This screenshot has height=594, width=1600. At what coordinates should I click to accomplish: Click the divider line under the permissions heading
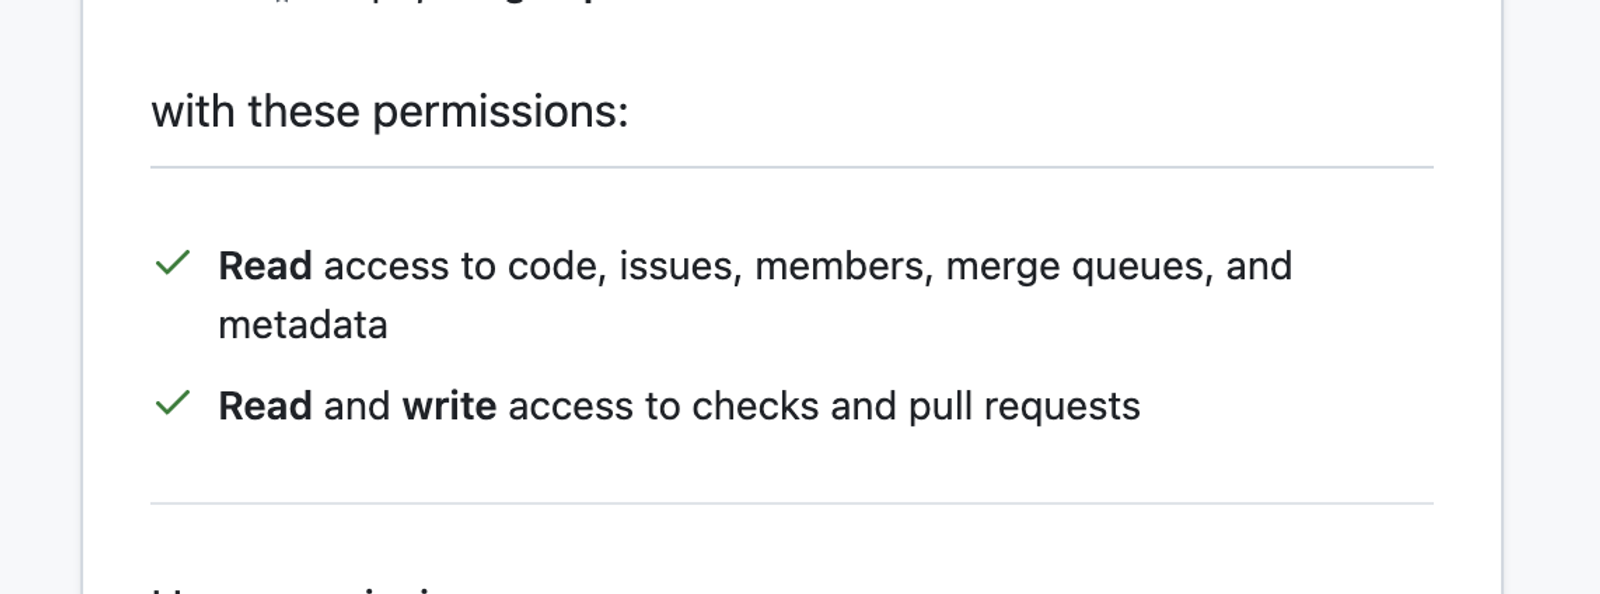[x=792, y=167]
